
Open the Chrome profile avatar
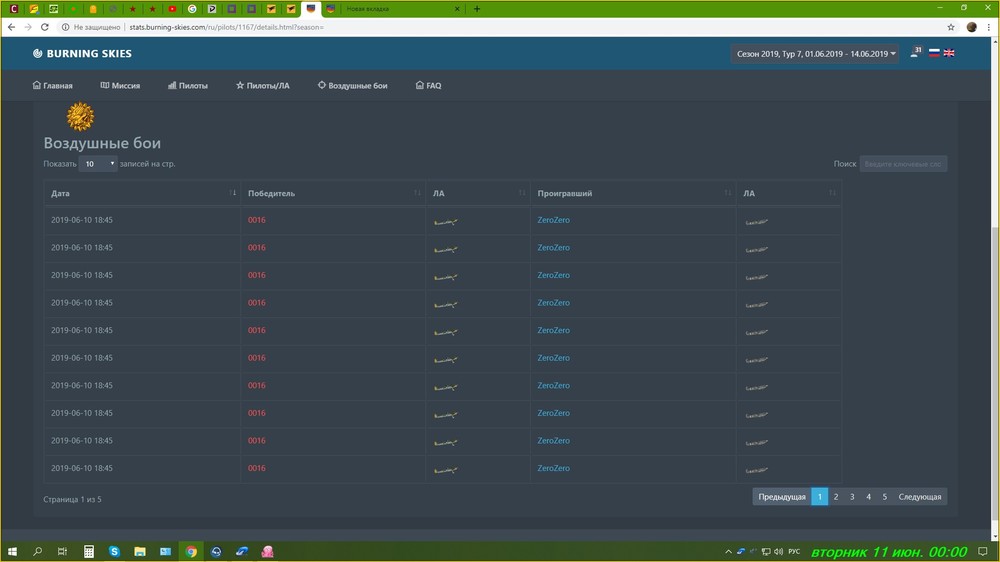tap(972, 27)
